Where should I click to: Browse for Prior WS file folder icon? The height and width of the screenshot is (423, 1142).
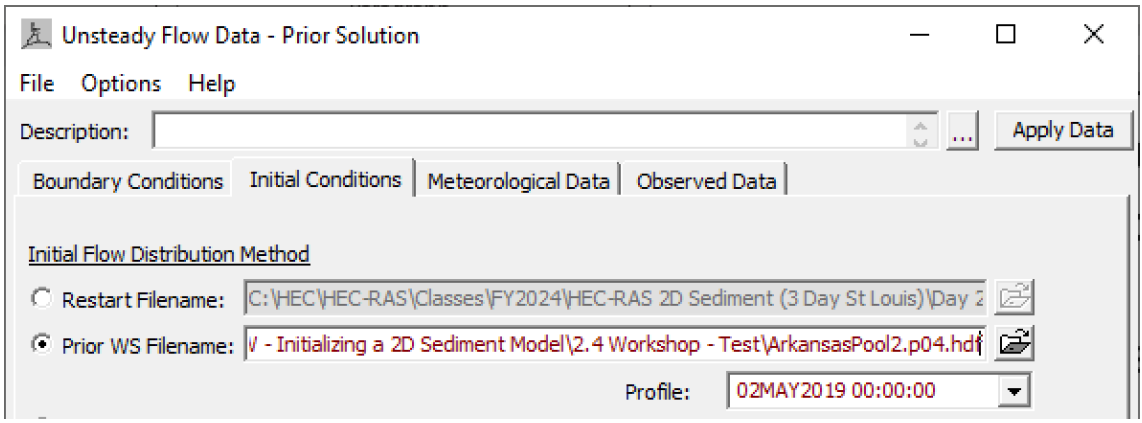[1014, 342]
